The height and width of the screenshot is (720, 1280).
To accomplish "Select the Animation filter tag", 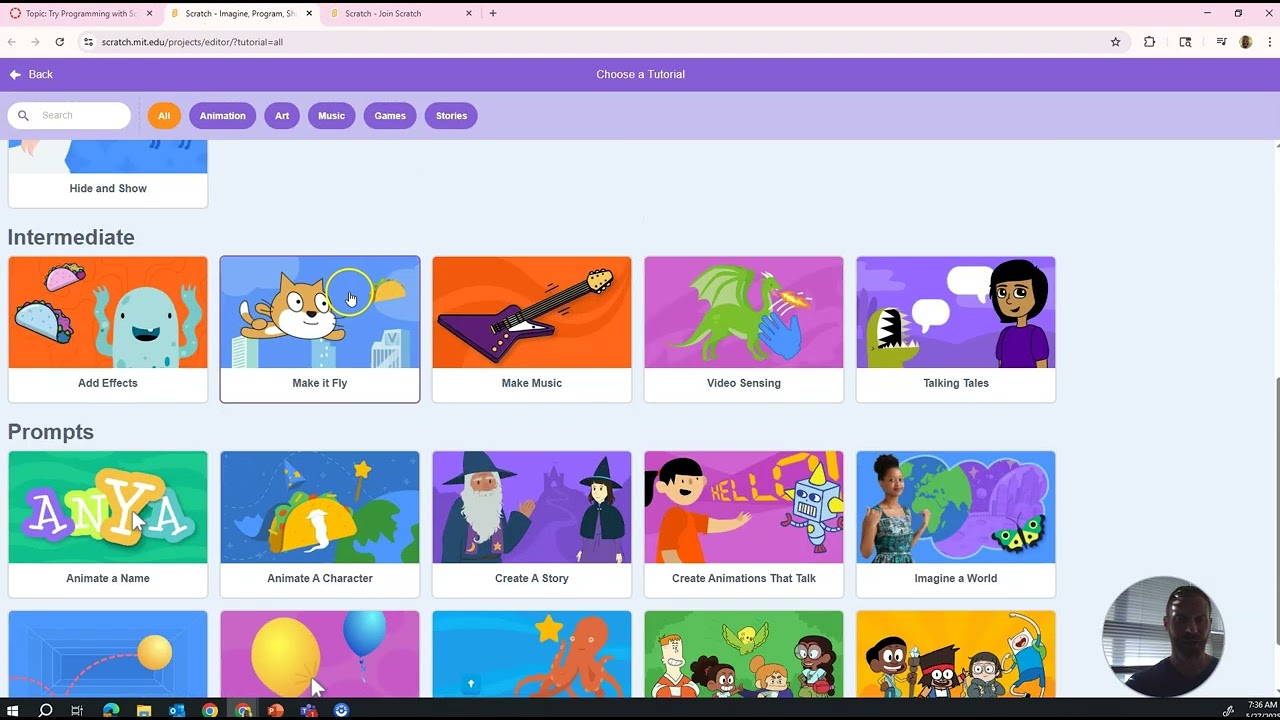I will coord(222,115).
